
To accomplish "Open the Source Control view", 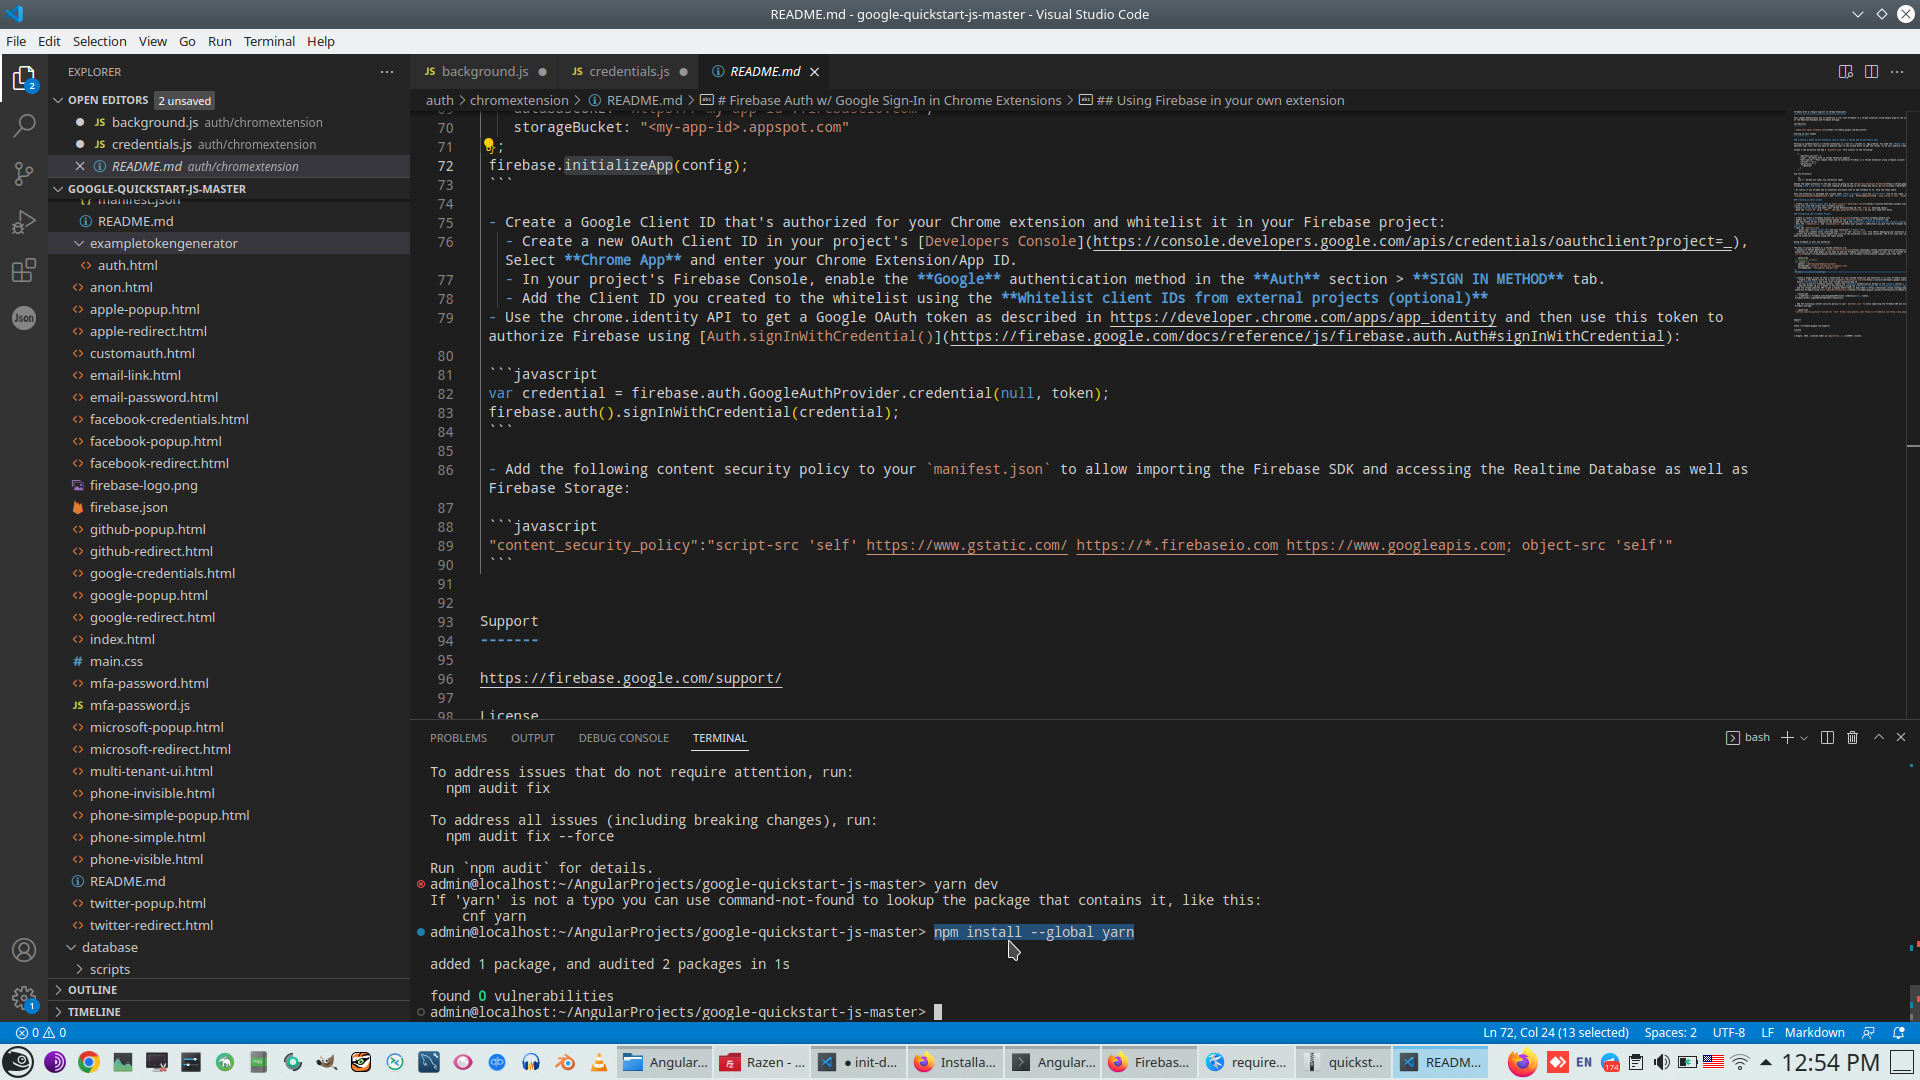I will coord(24,174).
